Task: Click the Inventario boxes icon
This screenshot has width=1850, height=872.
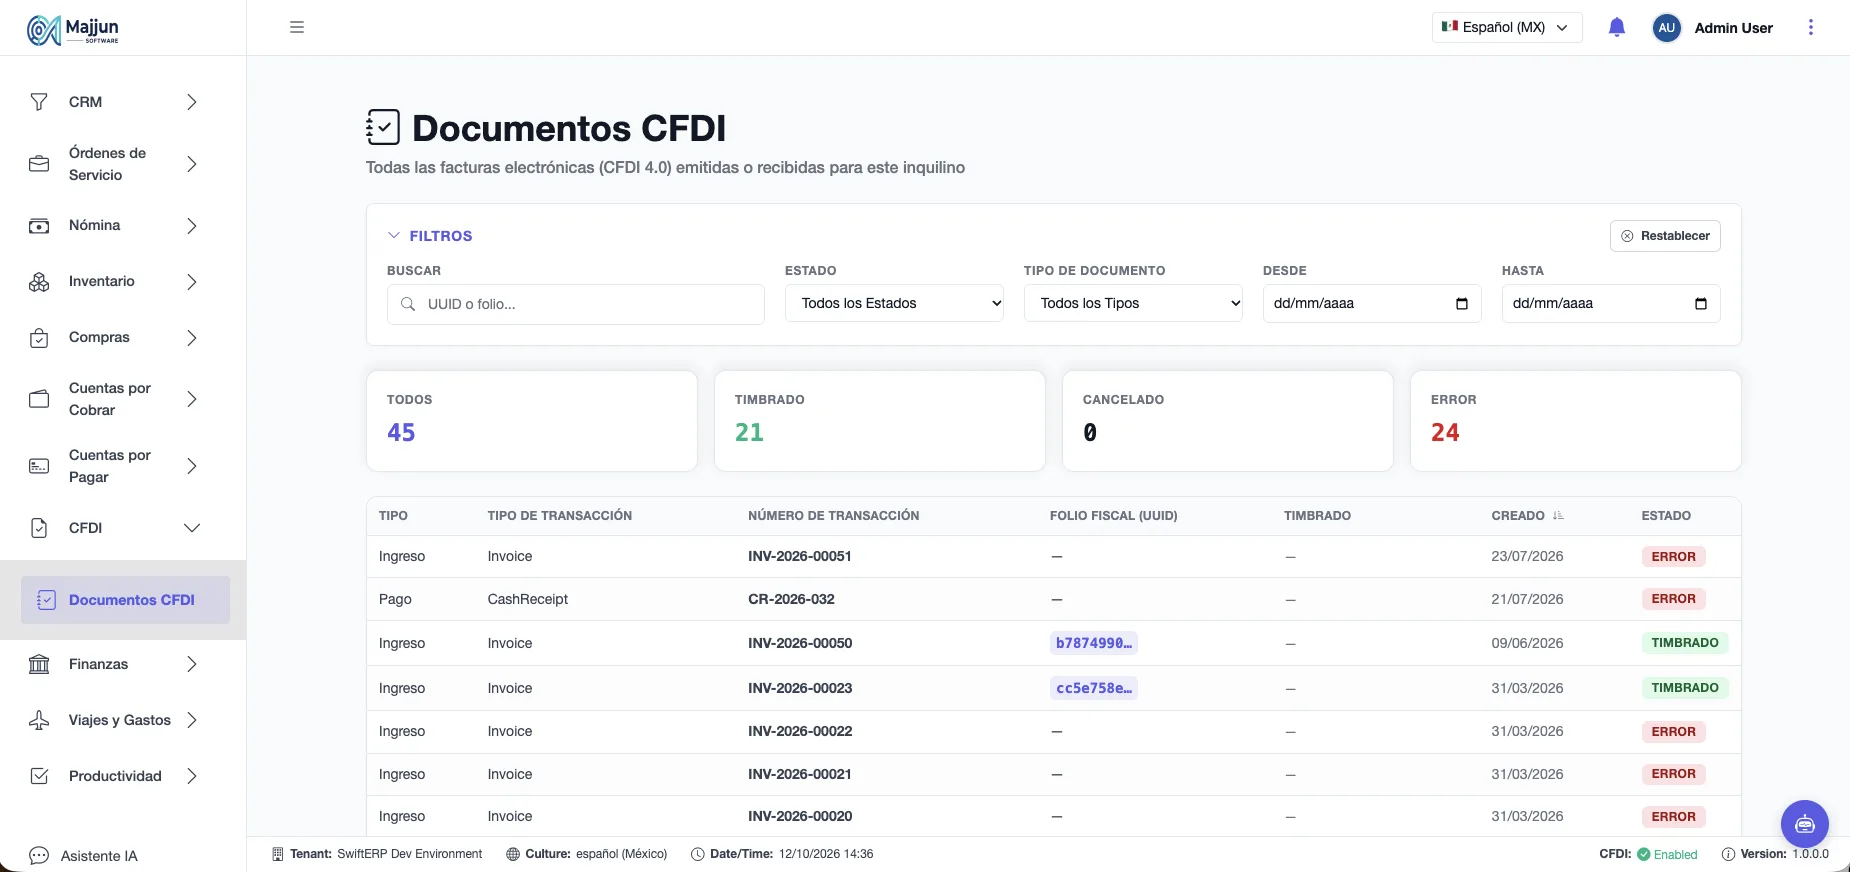Action: click(x=39, y=282)
